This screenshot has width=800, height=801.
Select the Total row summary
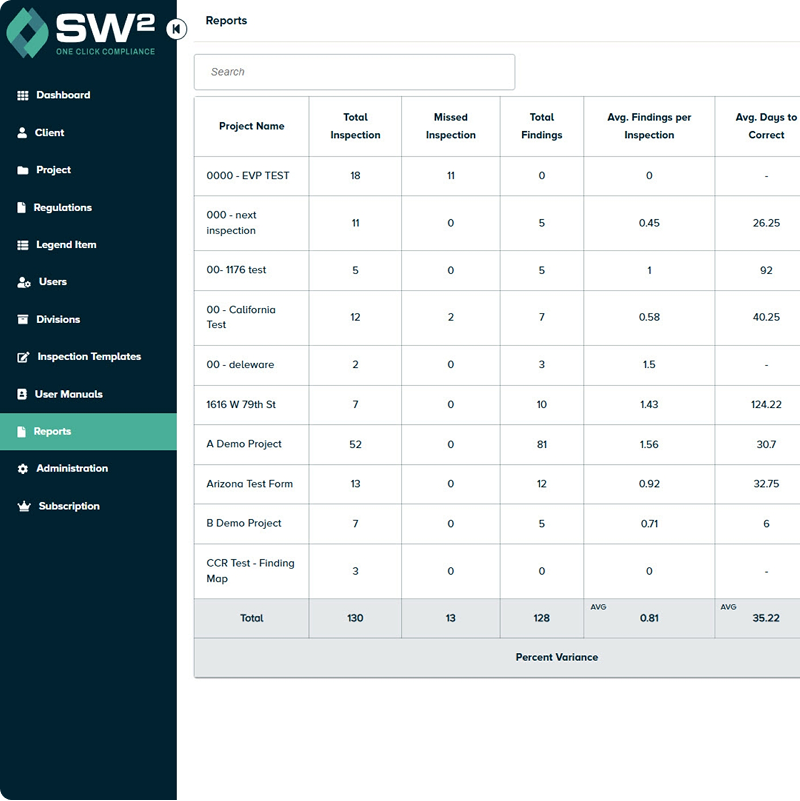pyautogui.click(x=251, y=618)
